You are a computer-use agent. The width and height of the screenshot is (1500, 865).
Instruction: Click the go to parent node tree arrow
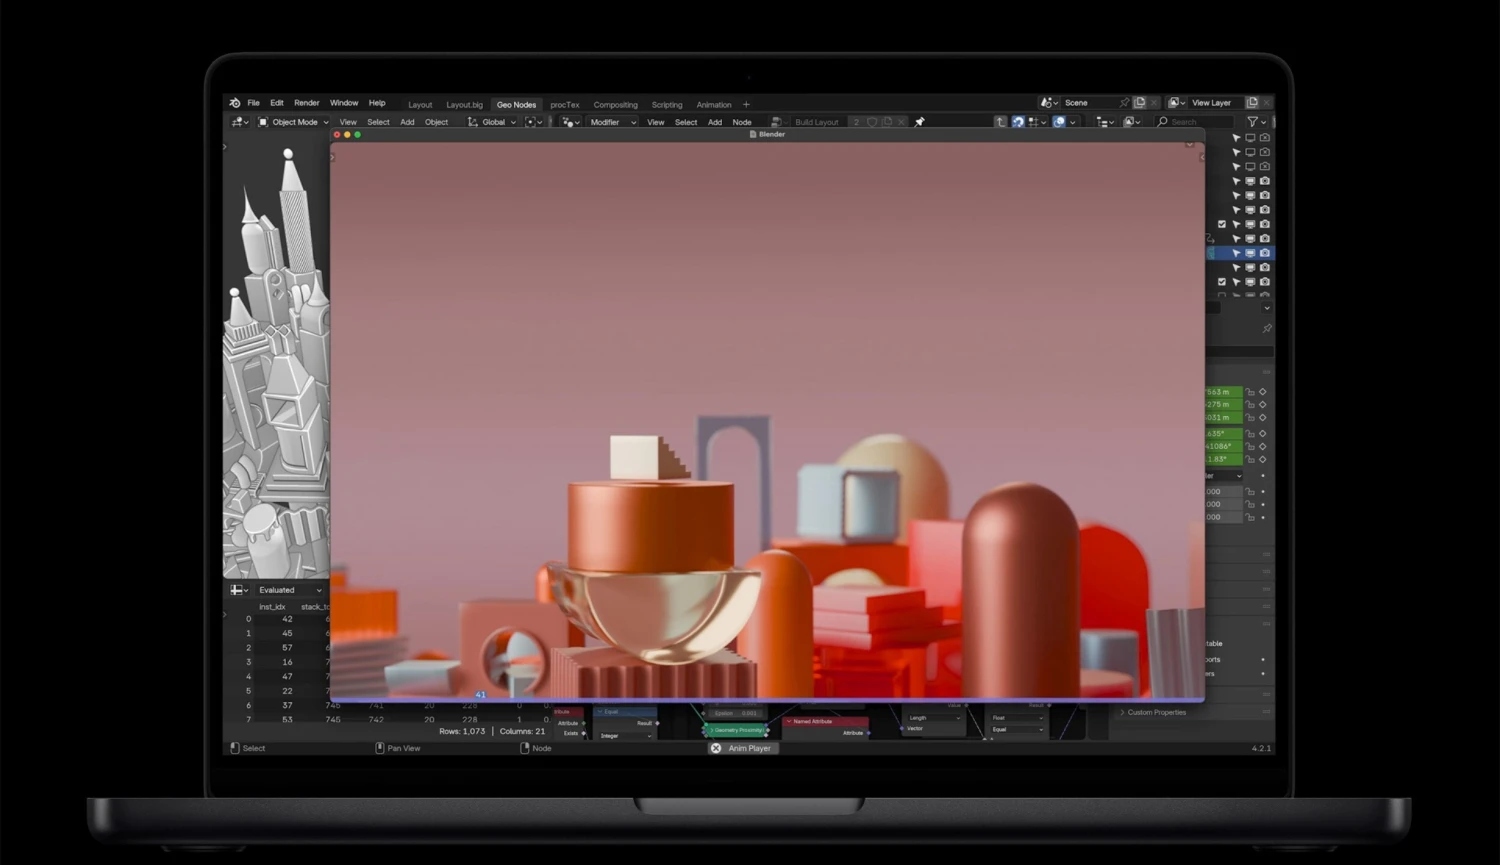[x=1000, y=122]
